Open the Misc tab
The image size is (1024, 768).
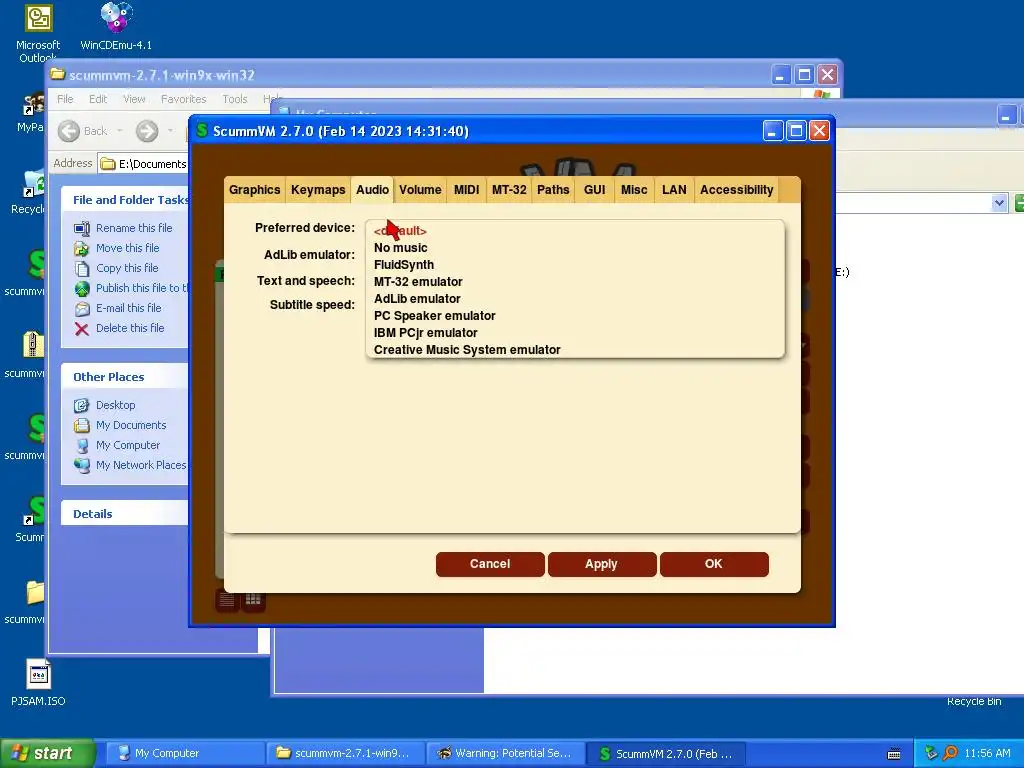coord(634,189)
